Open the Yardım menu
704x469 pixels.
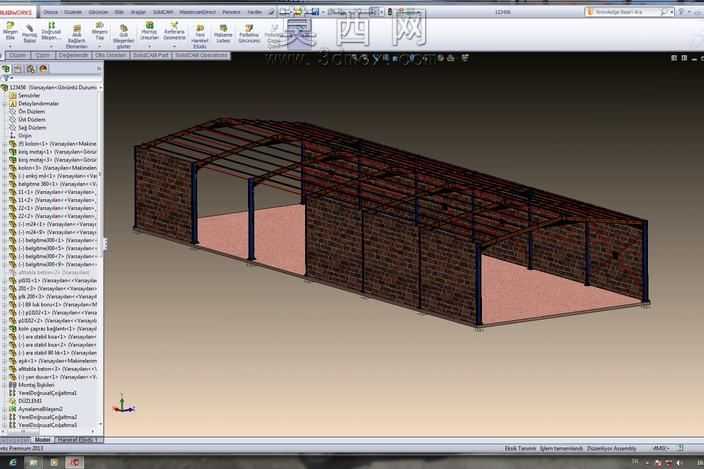255,12
